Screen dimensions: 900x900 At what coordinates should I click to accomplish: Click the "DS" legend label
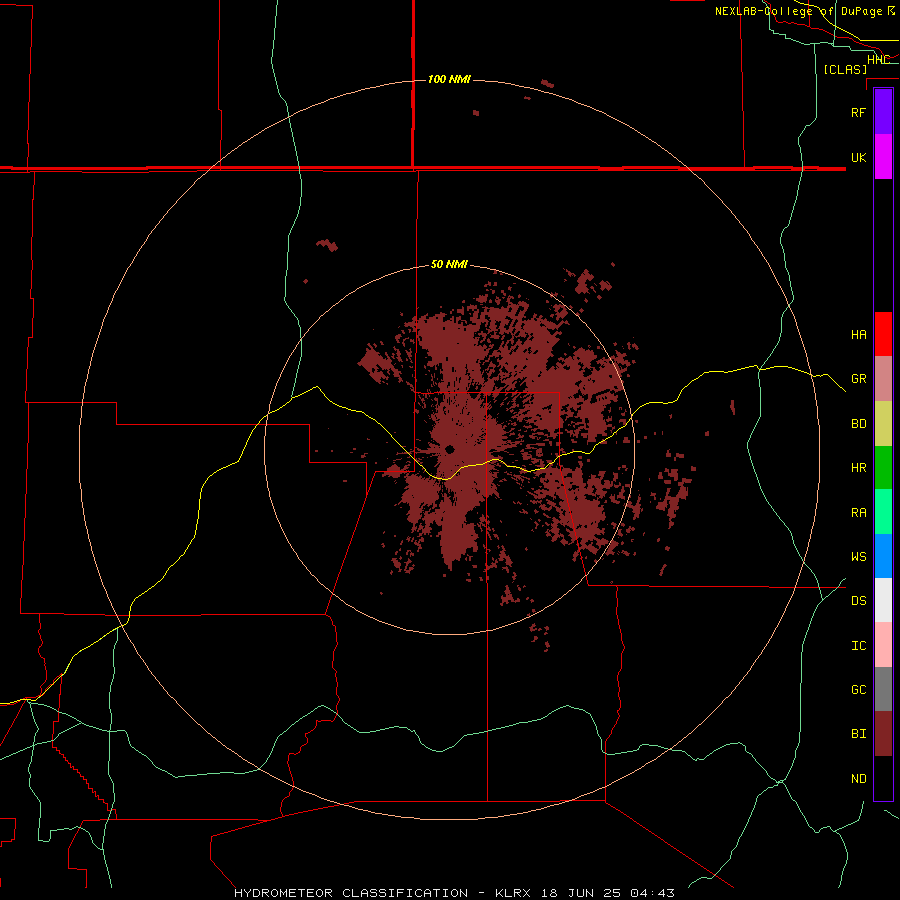pos(859,601)
